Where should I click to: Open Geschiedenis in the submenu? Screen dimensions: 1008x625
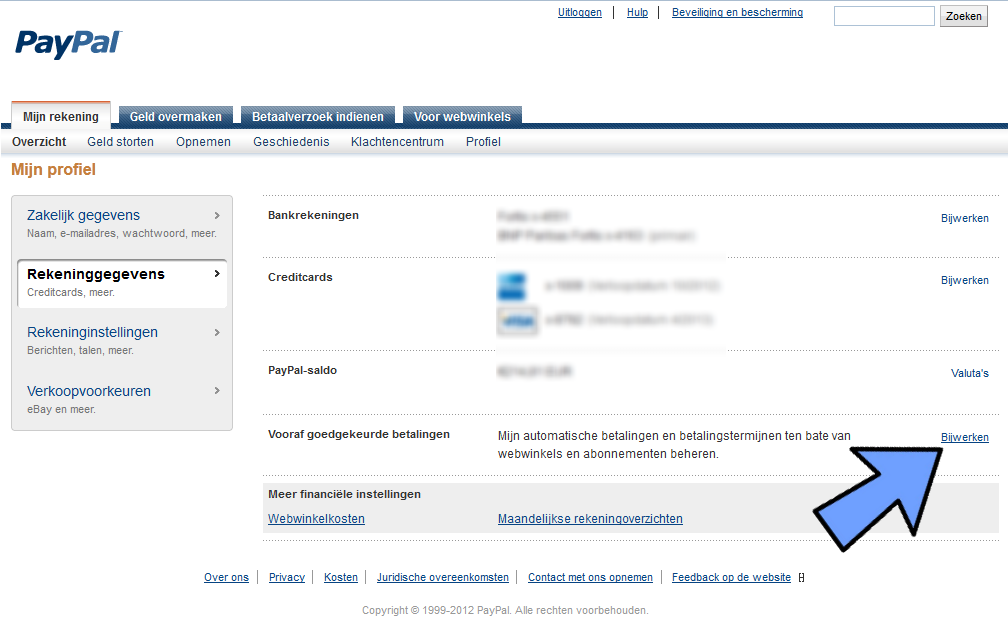pos(291,142)
